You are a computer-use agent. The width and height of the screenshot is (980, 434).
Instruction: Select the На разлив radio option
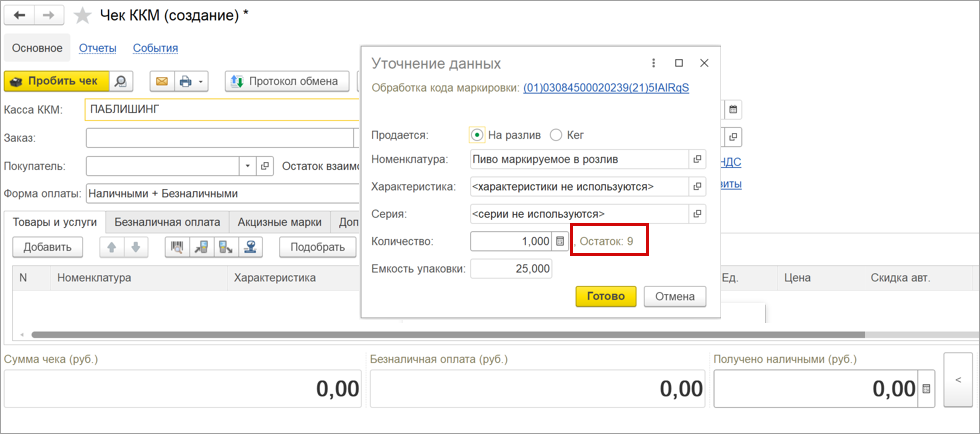pyautogui.click(x=477, y=134)
